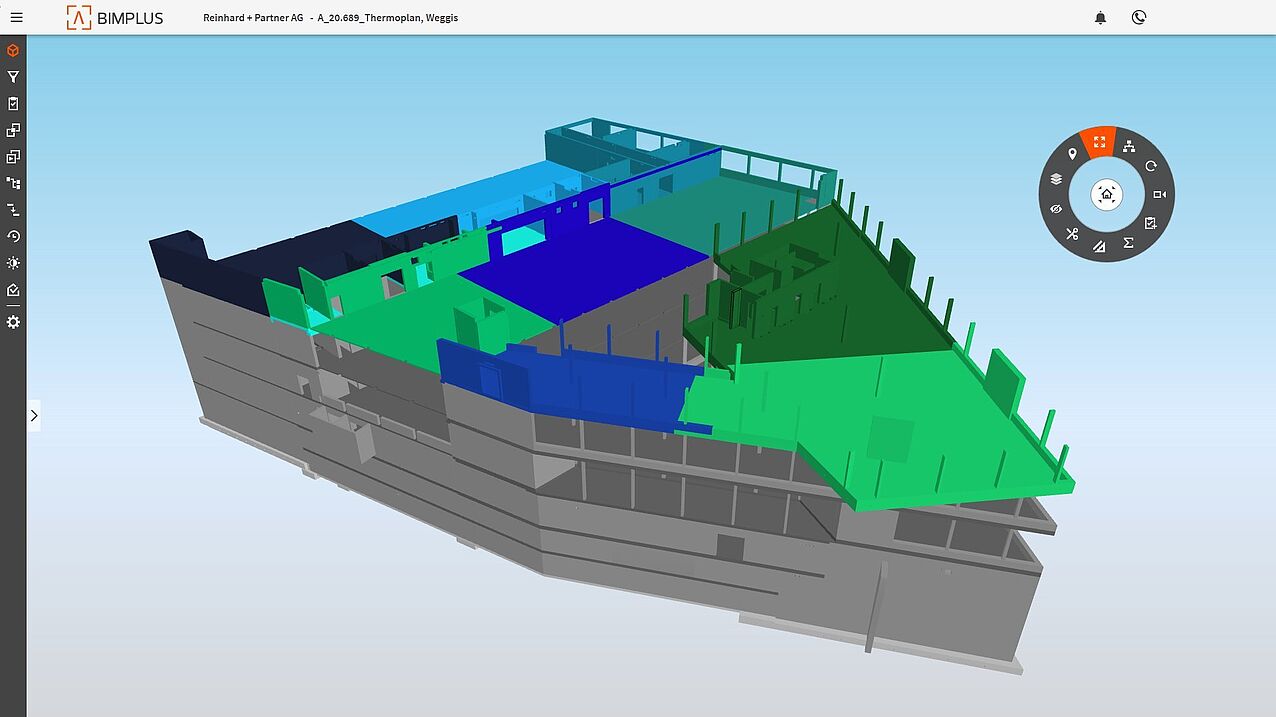Open the history revisions sidebar icon
The image size is (1276, 717).
click(13, 236)
